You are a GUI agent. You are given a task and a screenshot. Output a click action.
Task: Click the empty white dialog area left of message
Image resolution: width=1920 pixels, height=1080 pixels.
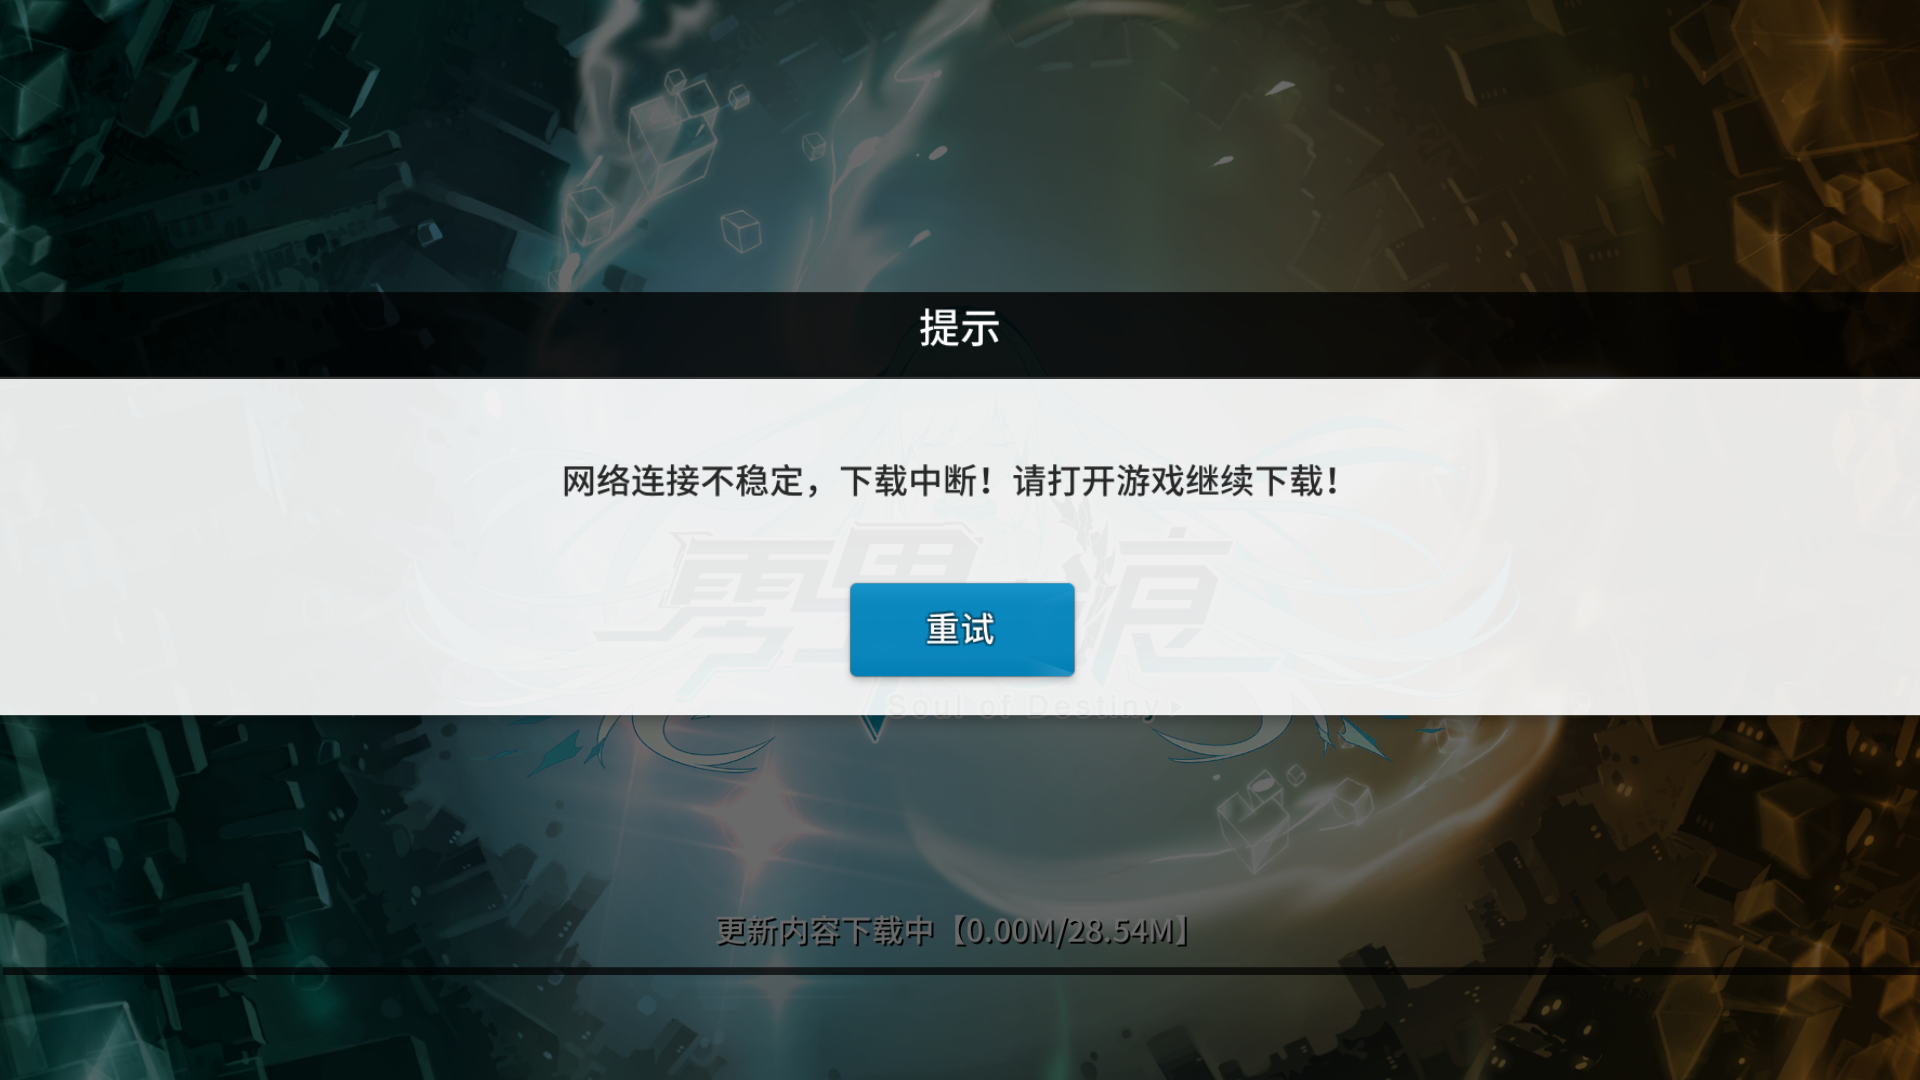[x=280, y=545]
